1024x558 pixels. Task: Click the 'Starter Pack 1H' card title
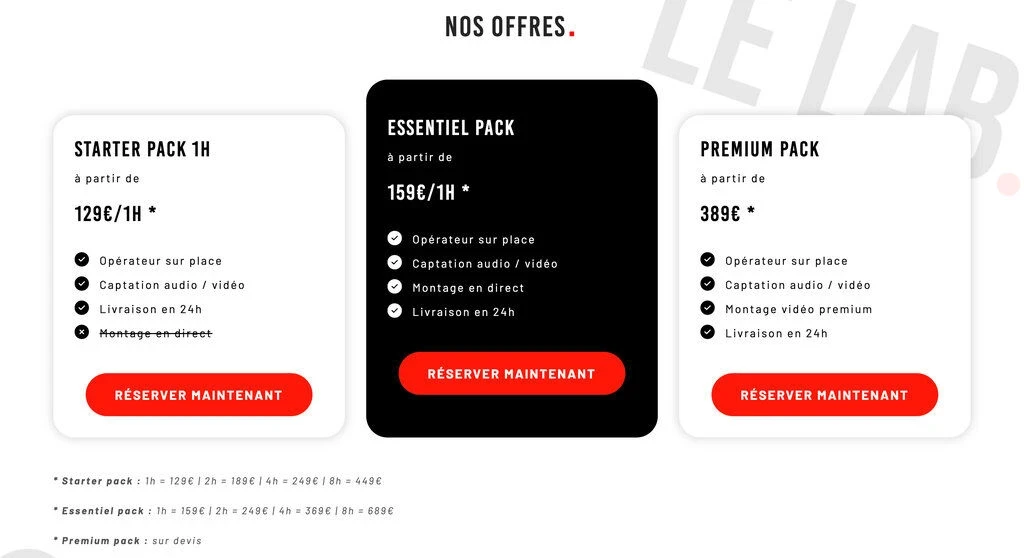click(142, 150)
